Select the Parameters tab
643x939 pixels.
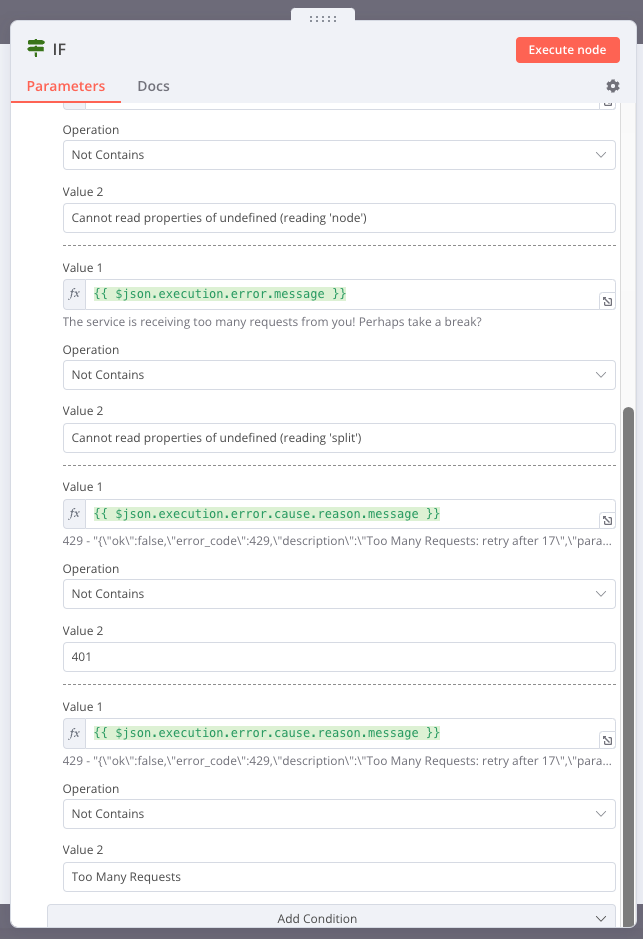[66, 86]
